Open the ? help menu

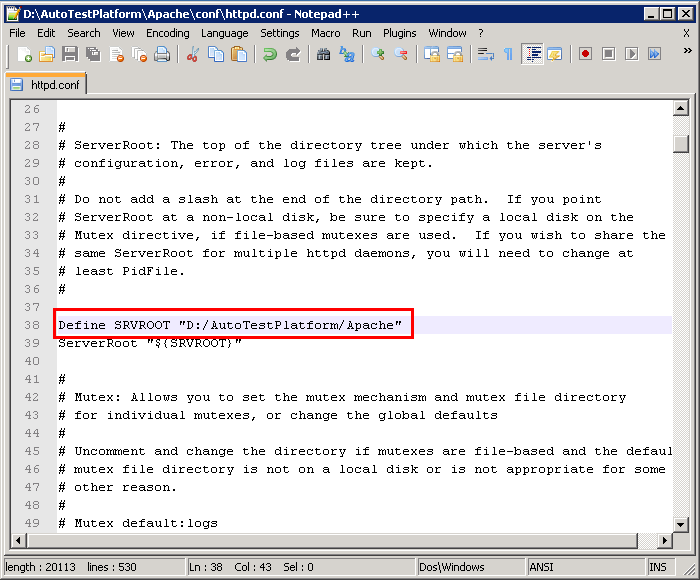click(x=481, y=33)
